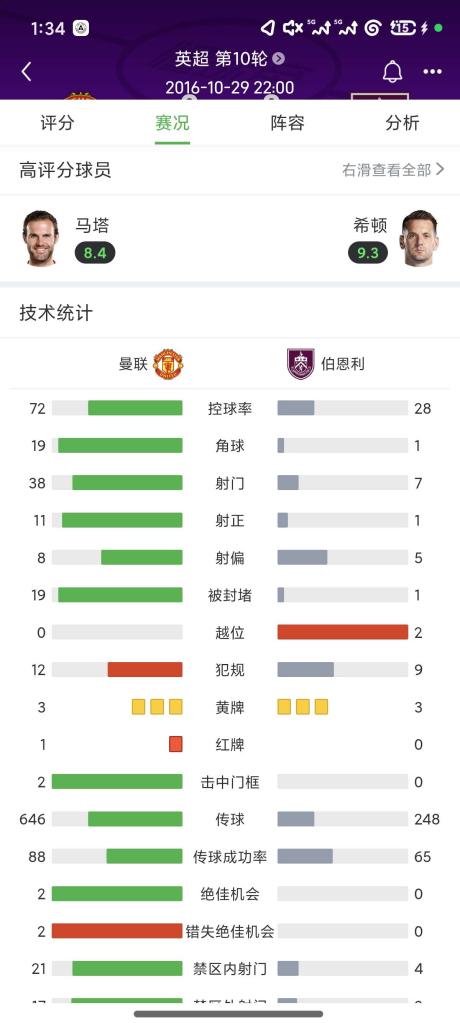Select the 赛况 tab

[172, 123]
